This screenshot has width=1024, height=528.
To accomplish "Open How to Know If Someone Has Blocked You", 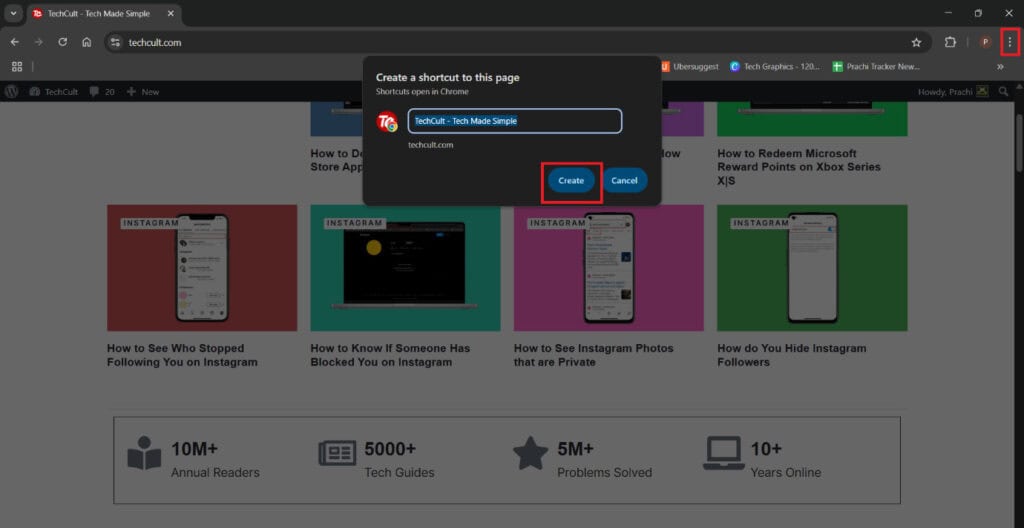I will pos(391,355).
